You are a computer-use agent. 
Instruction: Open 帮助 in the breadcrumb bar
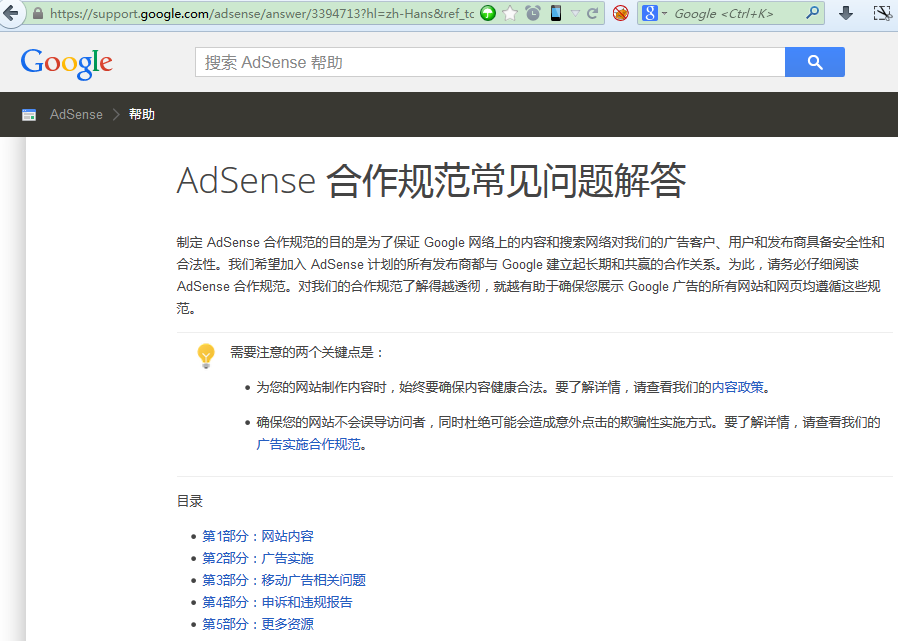[141, 115]
